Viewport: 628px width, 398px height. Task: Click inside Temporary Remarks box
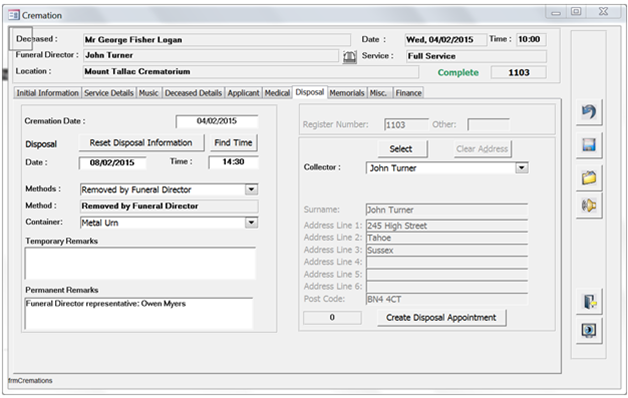(x=140, y=263)
